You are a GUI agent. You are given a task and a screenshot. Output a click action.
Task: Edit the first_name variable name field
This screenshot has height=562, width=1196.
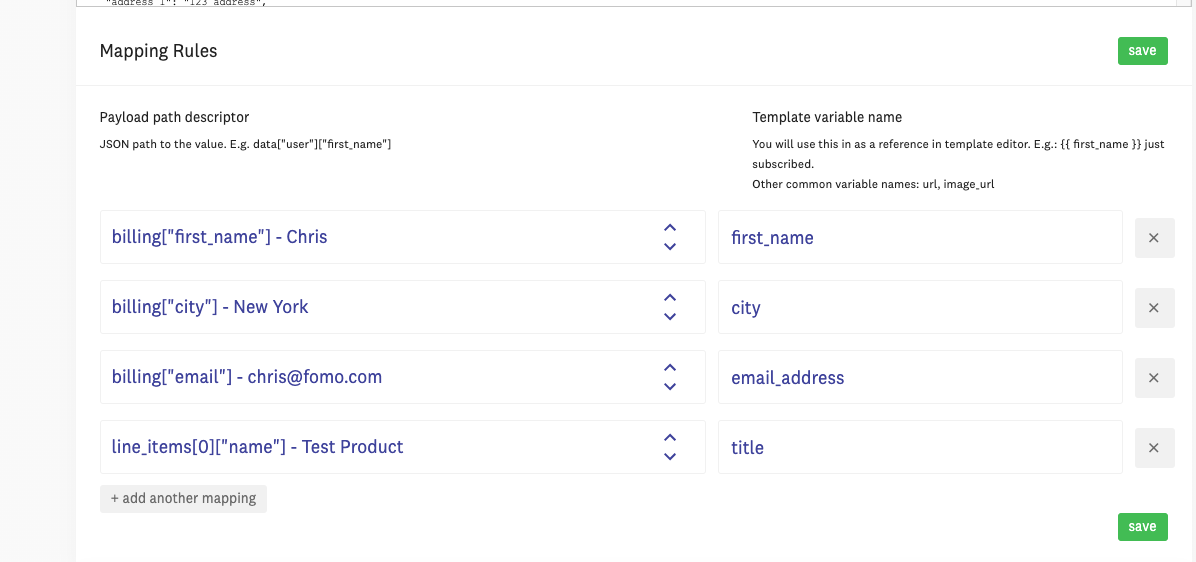tap(920, 237)
